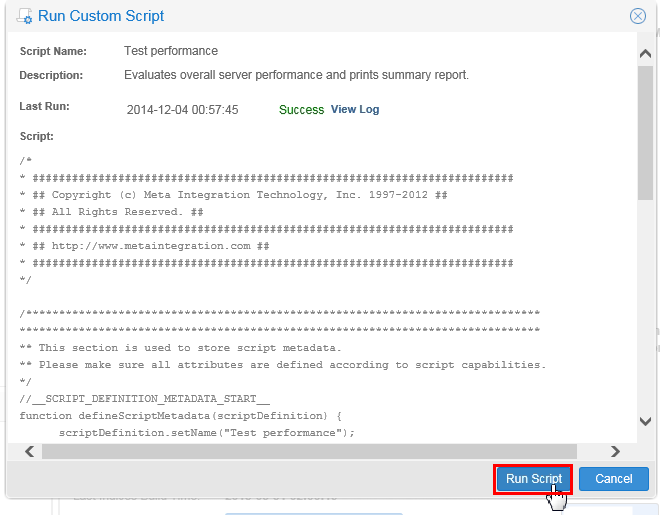
Task: Click the Success status text
Action: tap(301, 110)
